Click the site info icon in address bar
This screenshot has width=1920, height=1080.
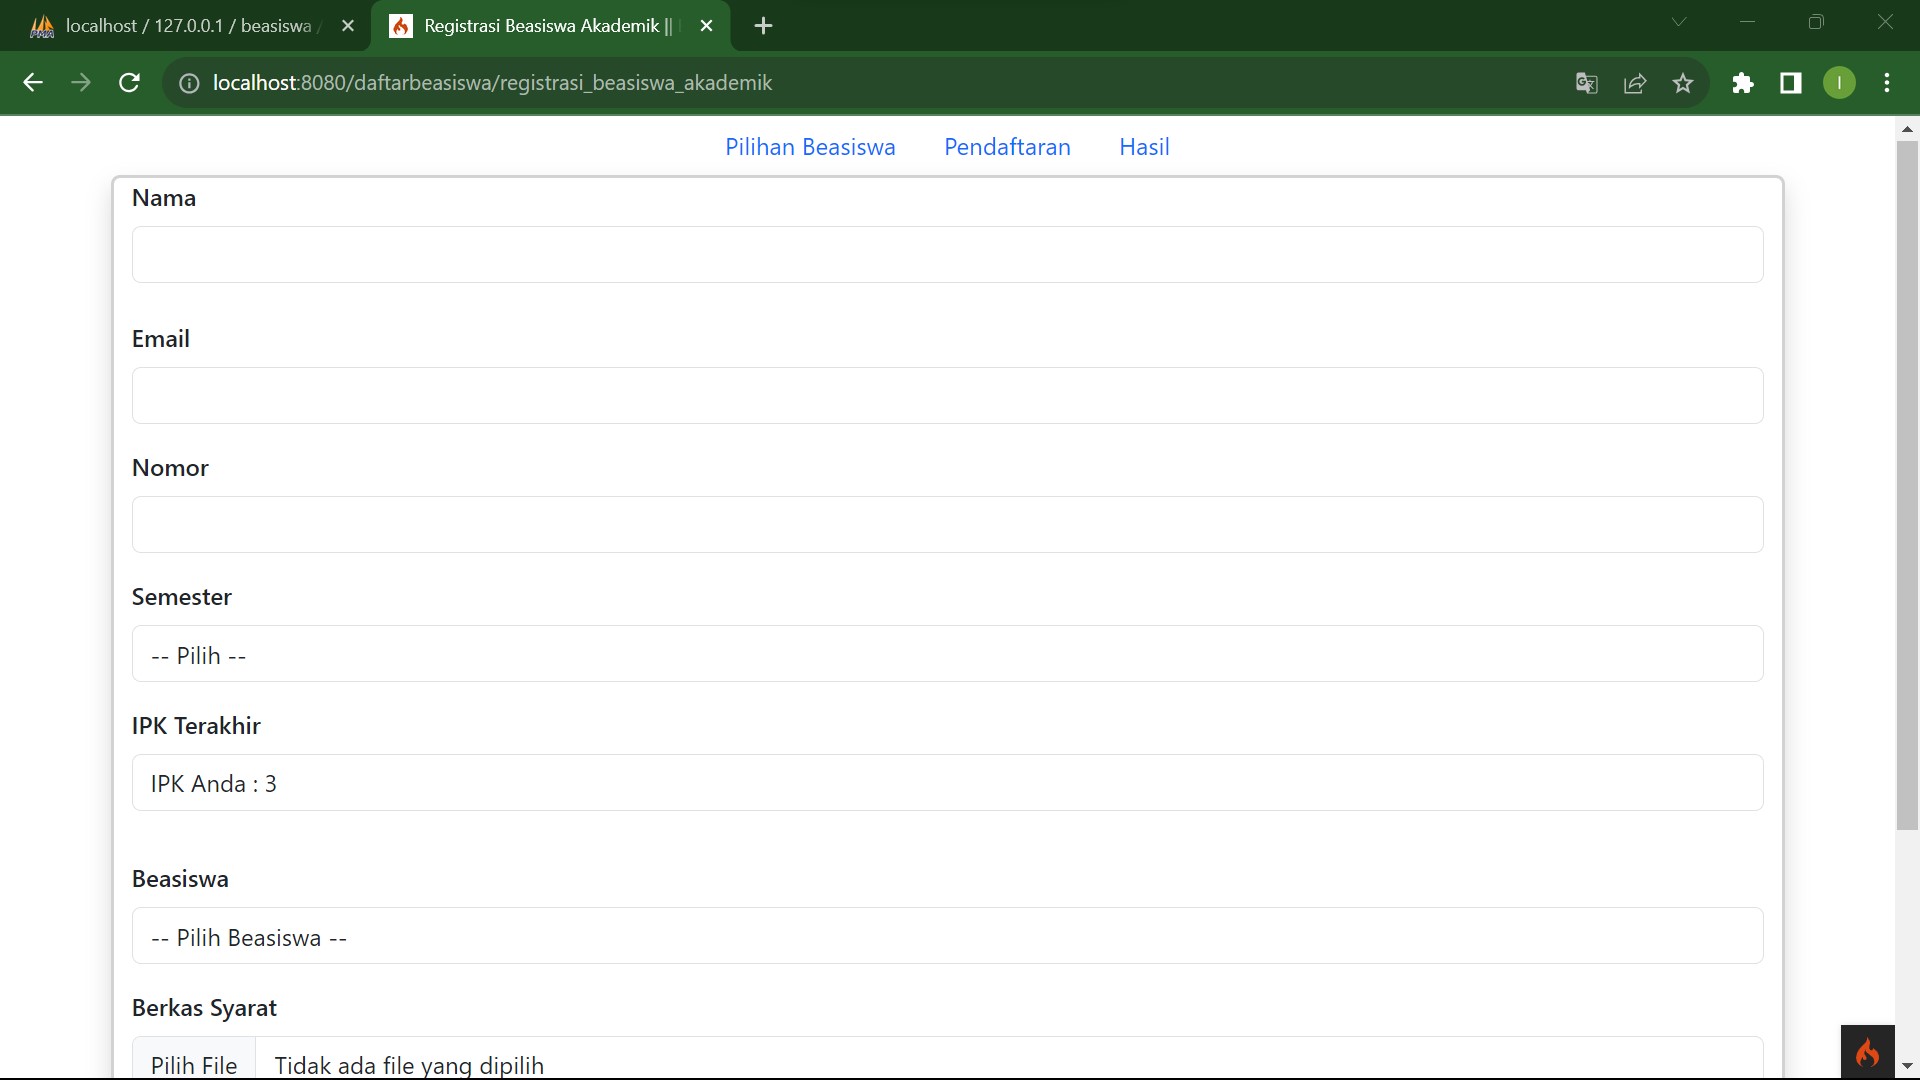(x=189, y=83)
